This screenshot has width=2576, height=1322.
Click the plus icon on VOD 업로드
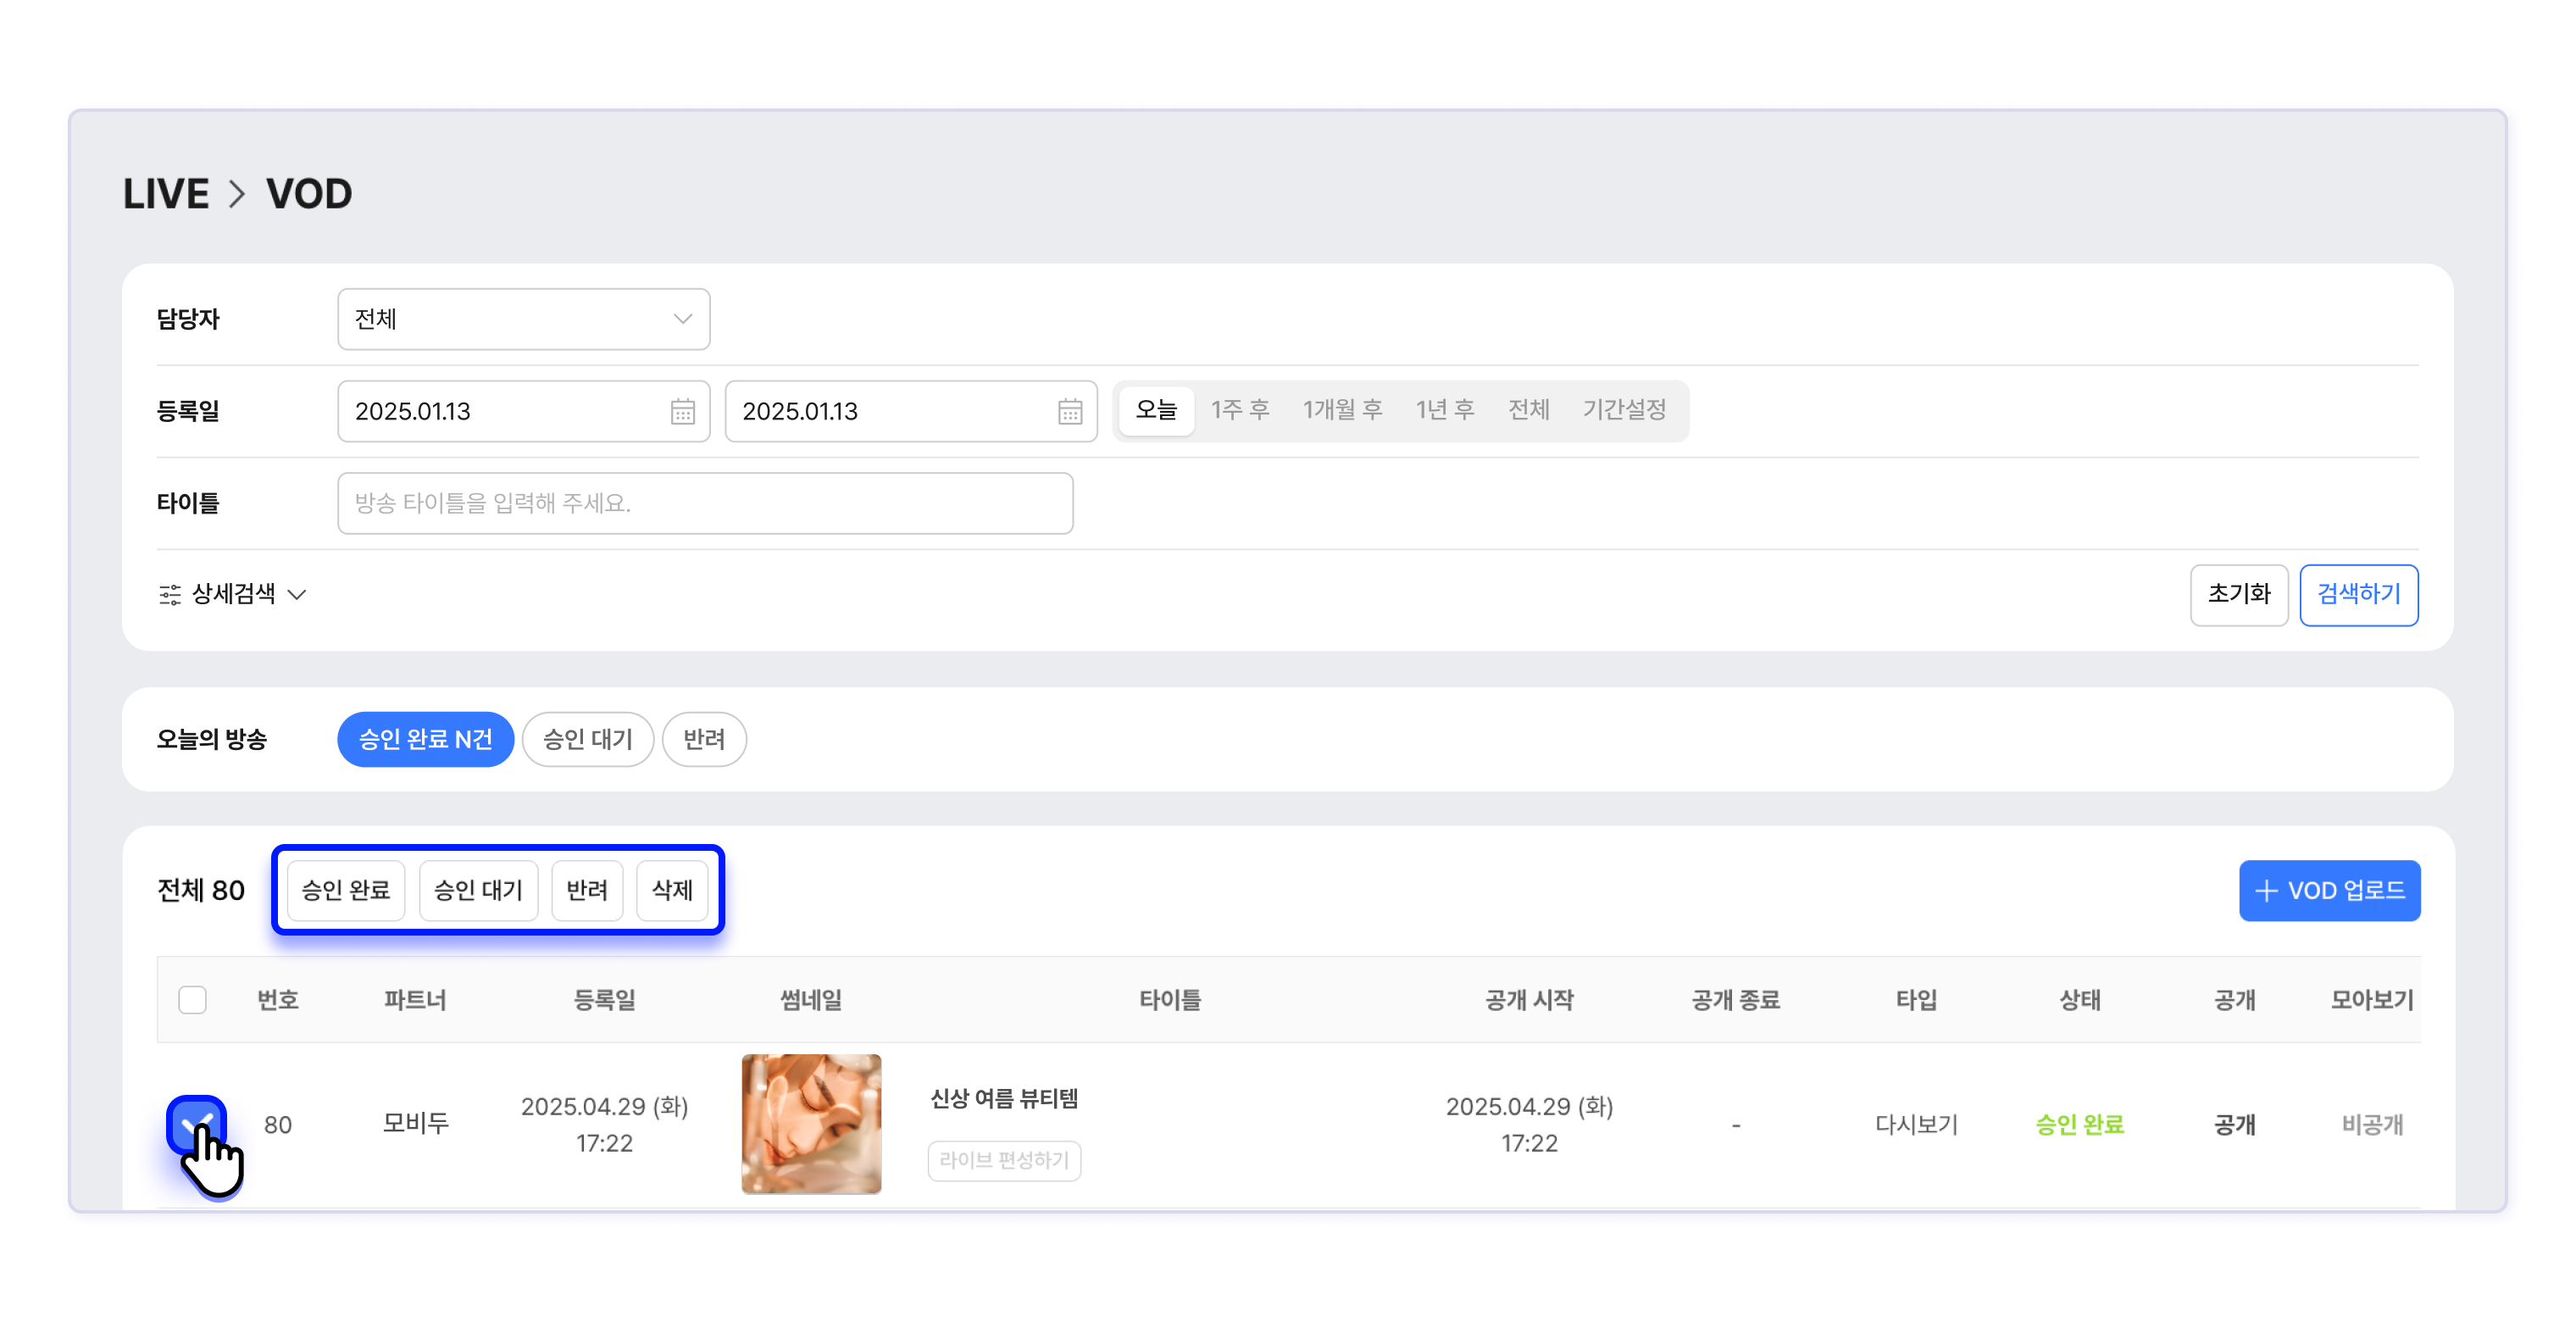pyautogui.click(x=2266, y=890)
